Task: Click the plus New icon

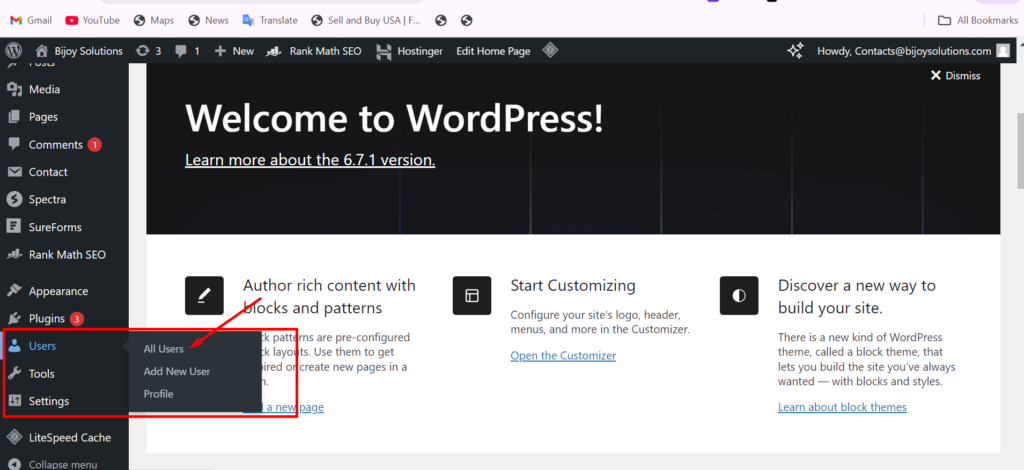Action: [220, 51]
